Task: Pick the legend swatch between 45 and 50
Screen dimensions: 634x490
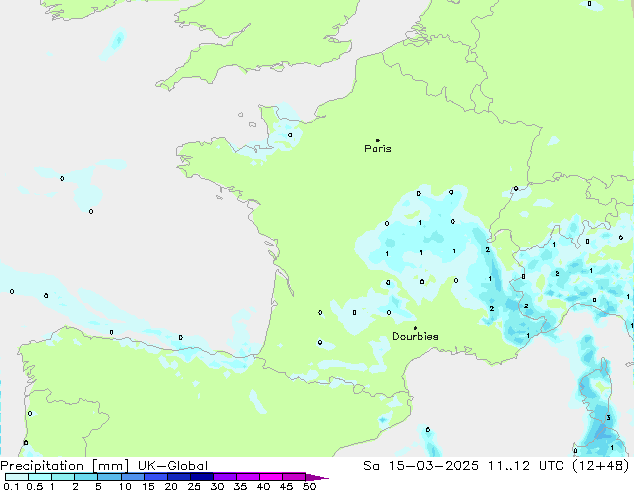Action: pyautogui.click(x=294, y=477)
